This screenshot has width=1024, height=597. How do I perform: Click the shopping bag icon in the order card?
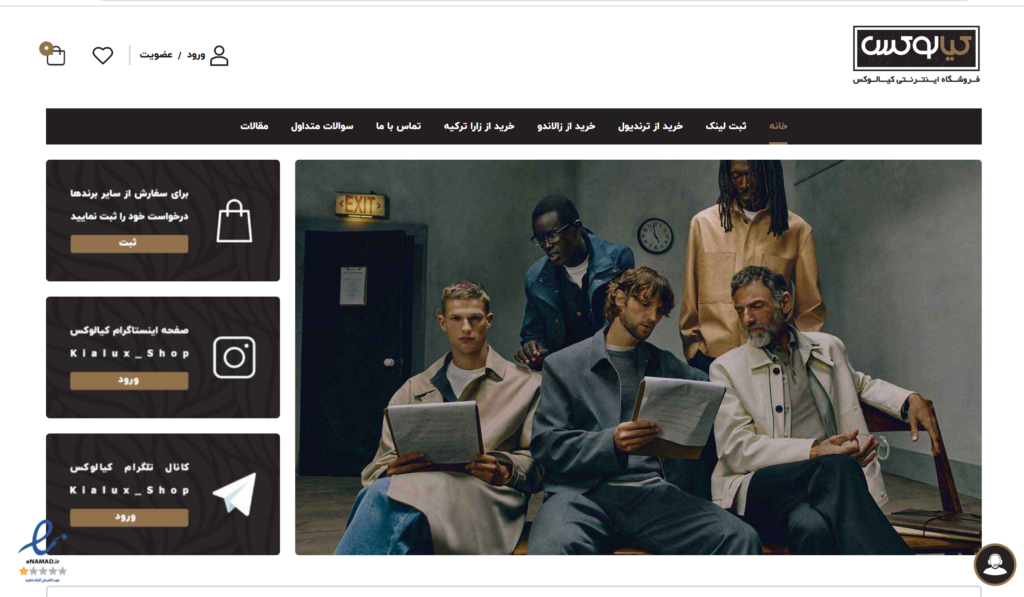coord(234,221)
